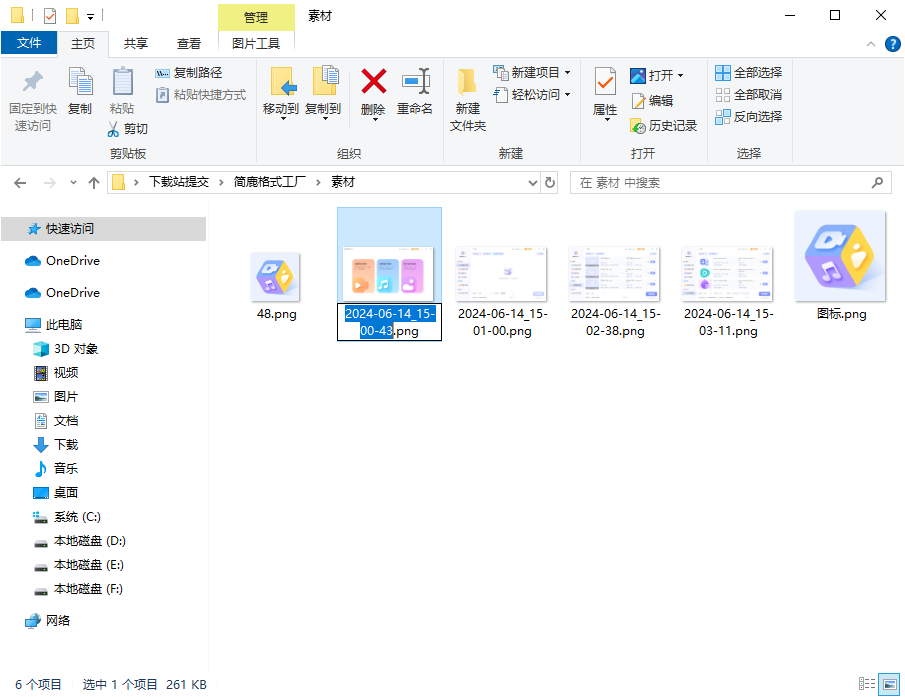Image resolution: width=905 pixels, height=697 pixels.
Task: Open the 图标.png image thumbnail
Action: (840, 256)
